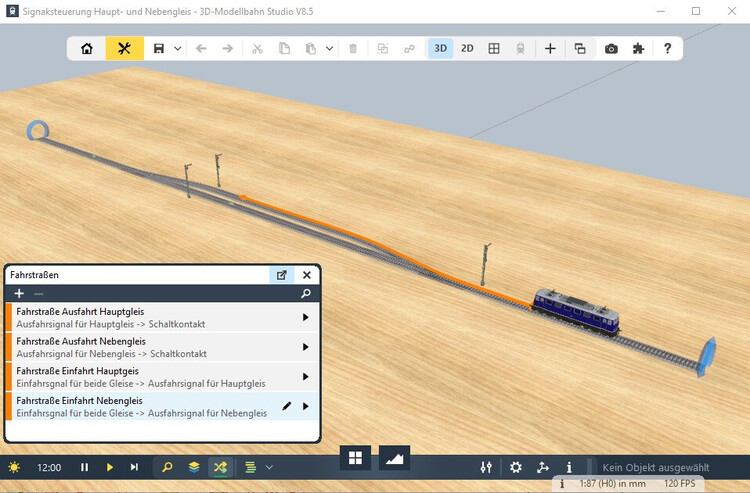The height and width of the screenshot is (493, 750).
Task: Open the plugins puzzle piece icon
Action: coord(639,48)
